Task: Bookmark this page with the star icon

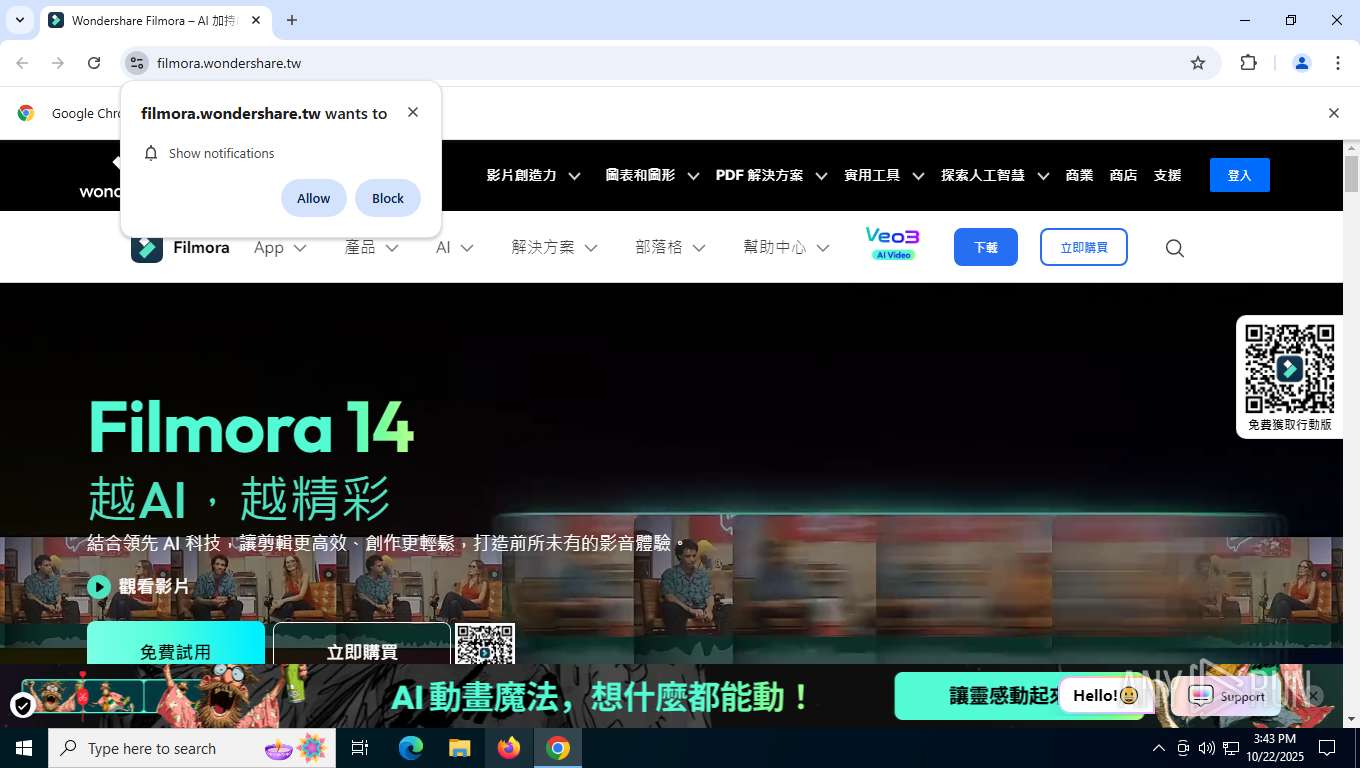Action: tap(1198, 63)
